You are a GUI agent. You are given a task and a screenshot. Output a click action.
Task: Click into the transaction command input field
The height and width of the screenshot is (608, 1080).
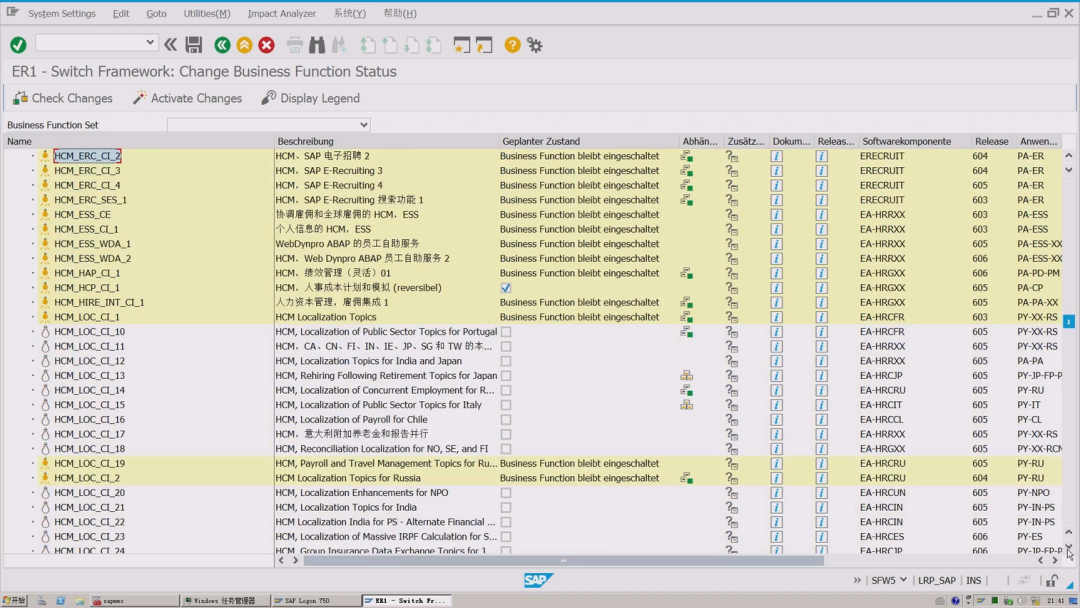[90, 43]
